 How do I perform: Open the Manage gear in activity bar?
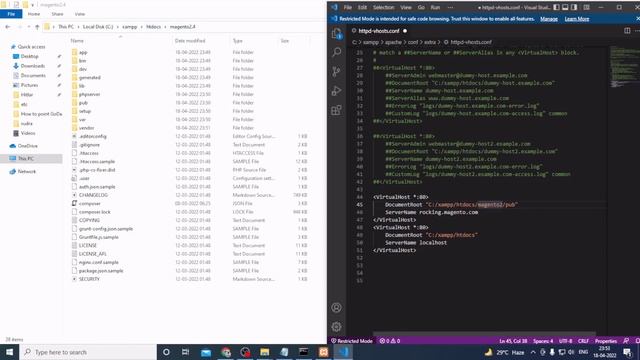point(336,327)
